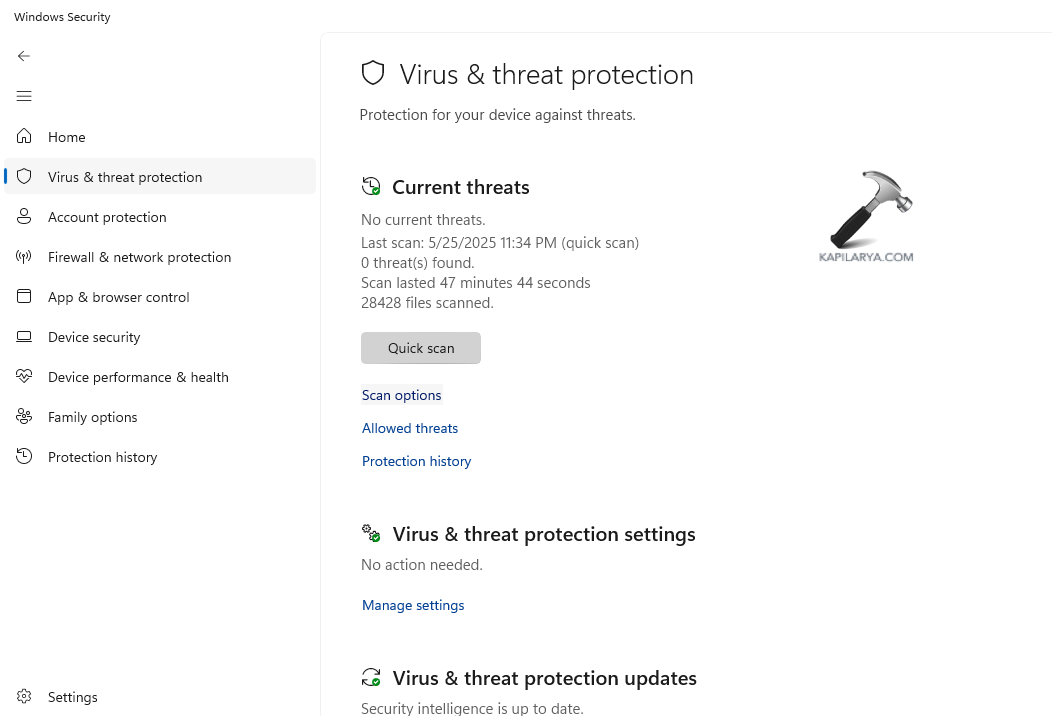The width and height of the screenshot is (1052, 716).
Task: Click the Firewall & network antenna icon
Action: [24, 257]
